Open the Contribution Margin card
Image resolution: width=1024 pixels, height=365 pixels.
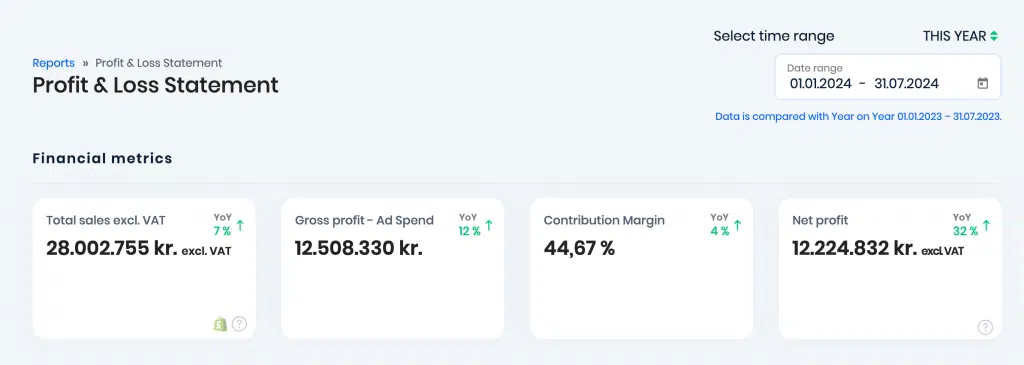[x=641, y=268]
